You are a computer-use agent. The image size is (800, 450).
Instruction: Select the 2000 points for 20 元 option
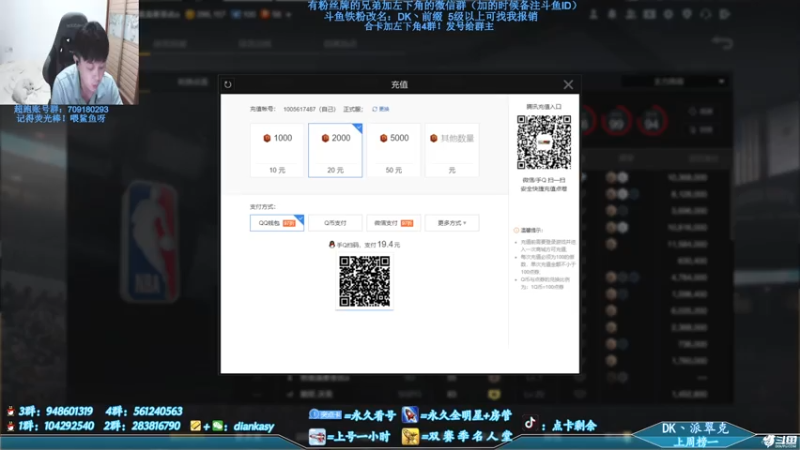335,151
